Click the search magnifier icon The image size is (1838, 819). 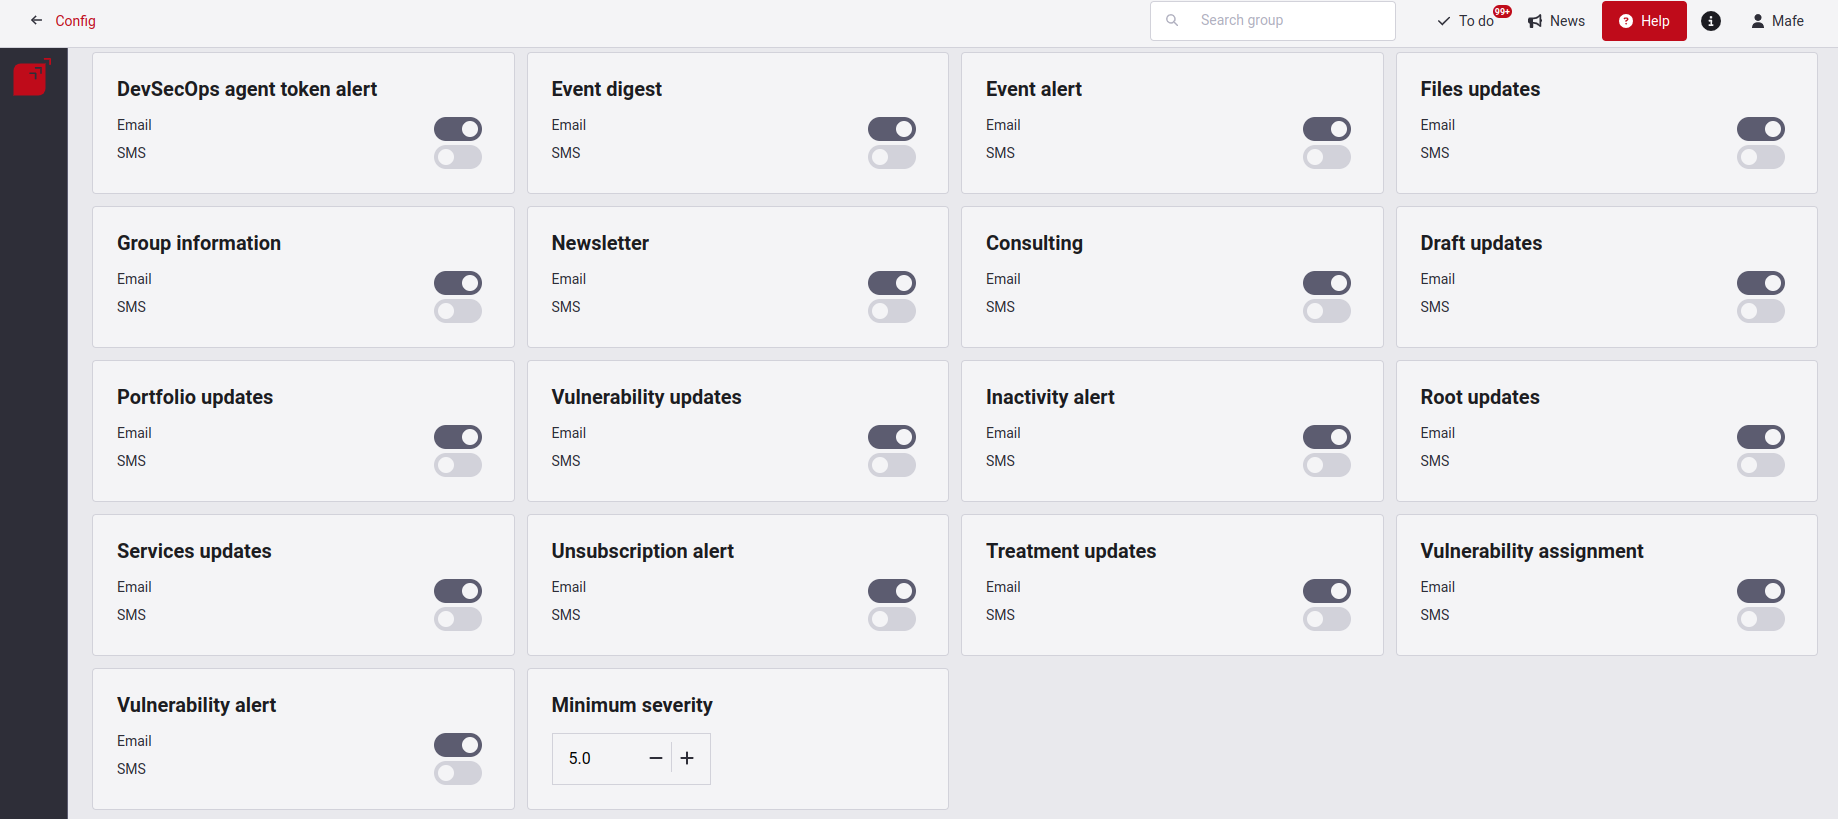point(1171,20)
